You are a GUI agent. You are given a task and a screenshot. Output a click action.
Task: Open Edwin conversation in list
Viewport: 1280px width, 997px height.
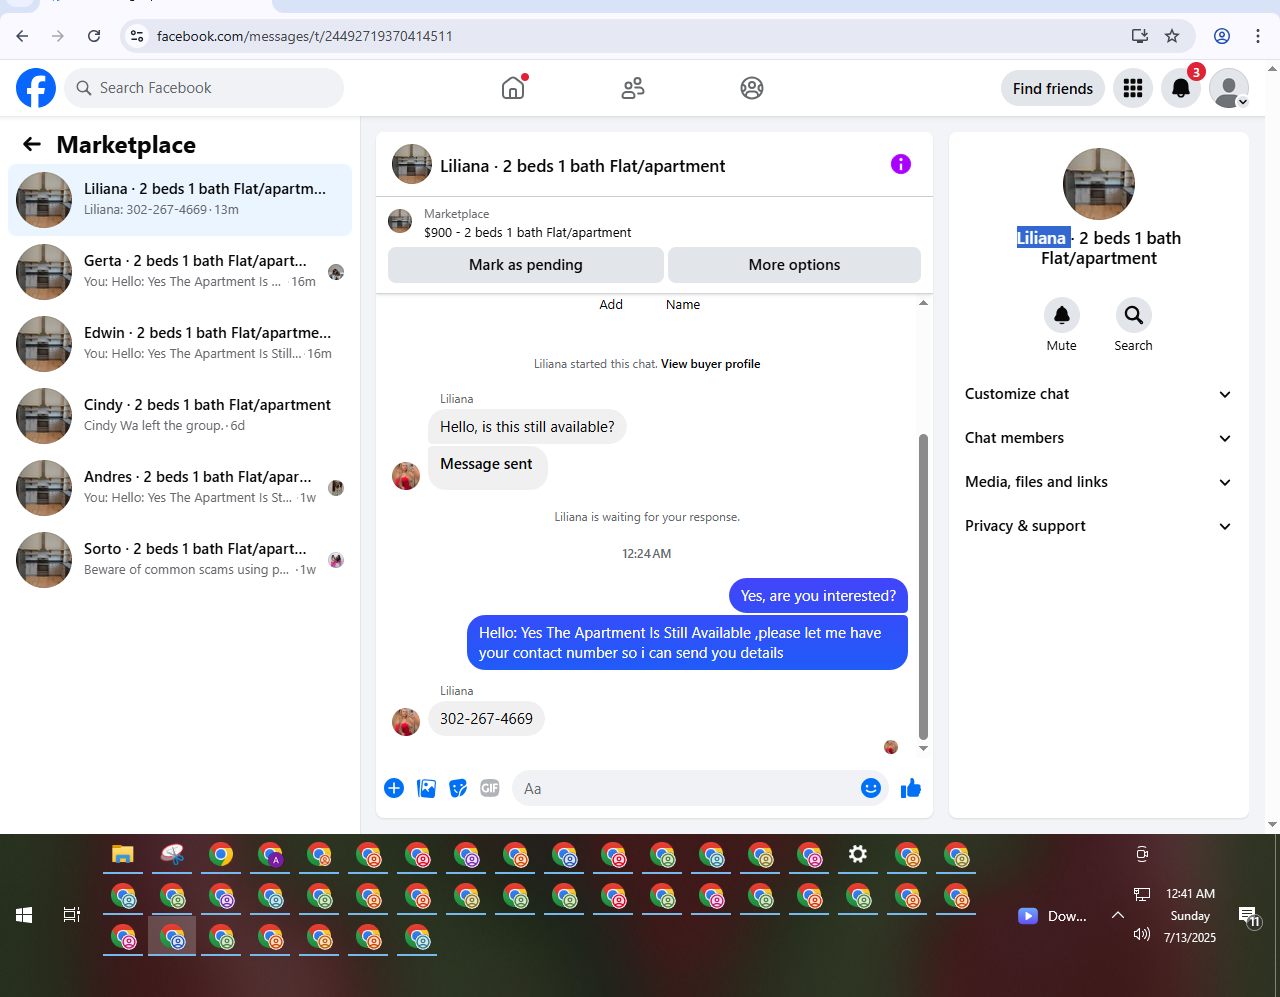(180, 344)
